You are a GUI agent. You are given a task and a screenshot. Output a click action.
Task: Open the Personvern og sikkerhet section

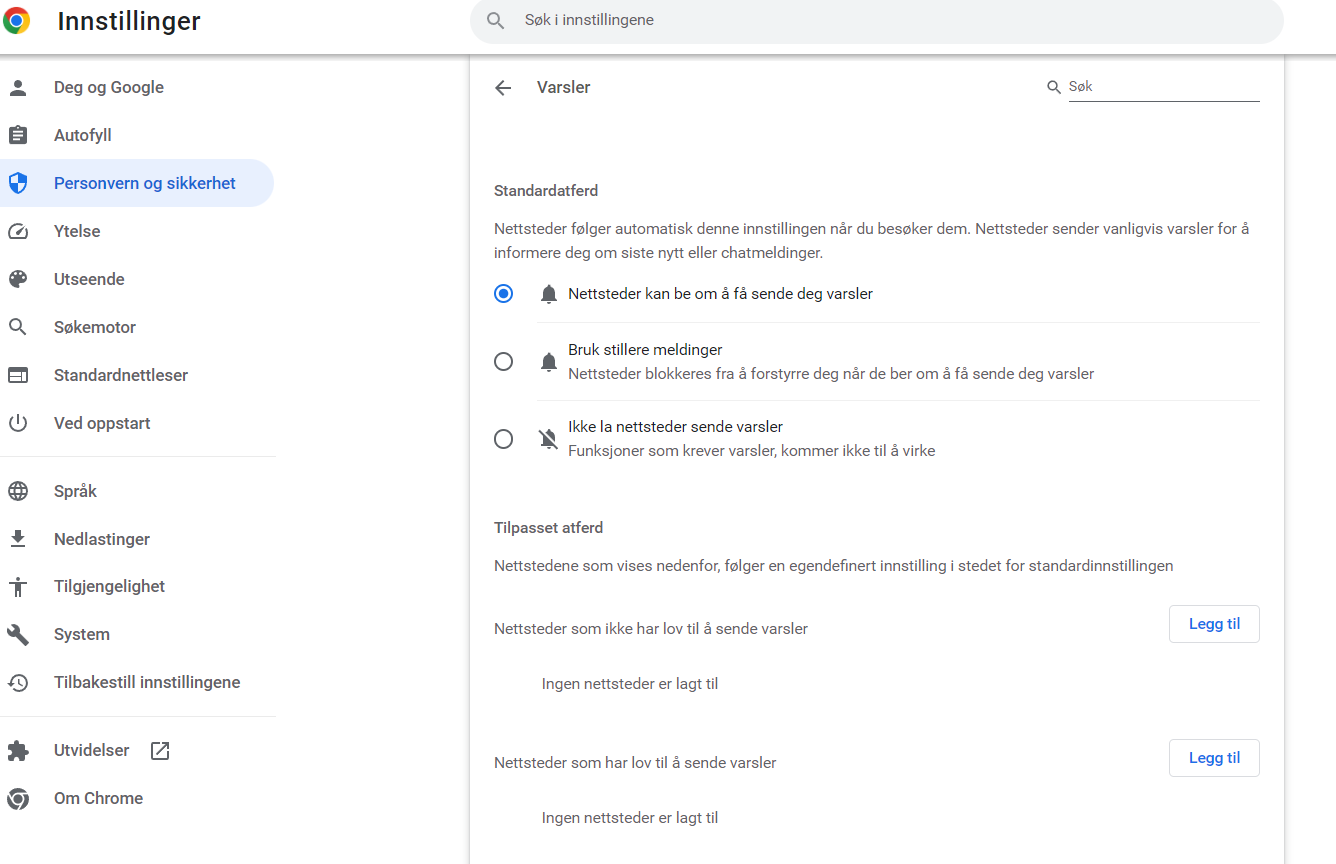point(144,183)
